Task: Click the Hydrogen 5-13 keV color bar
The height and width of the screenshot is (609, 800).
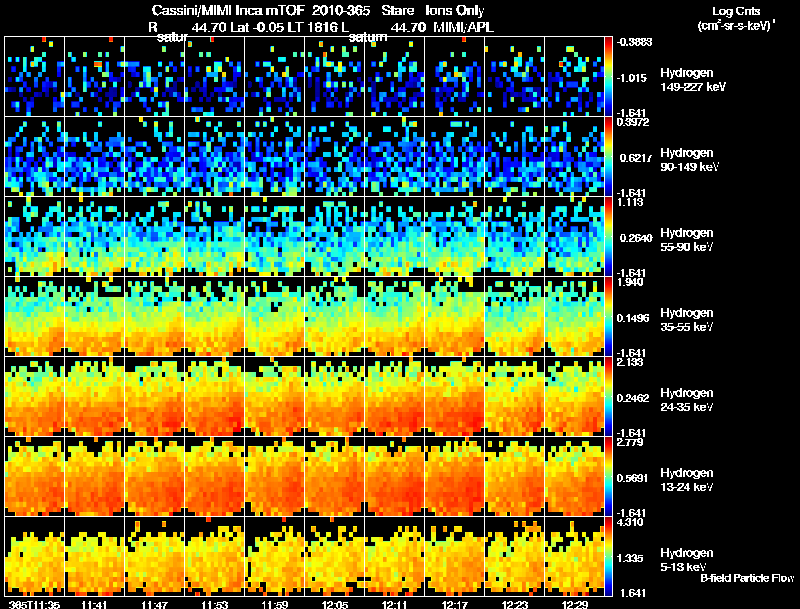Action: (608, 556)
